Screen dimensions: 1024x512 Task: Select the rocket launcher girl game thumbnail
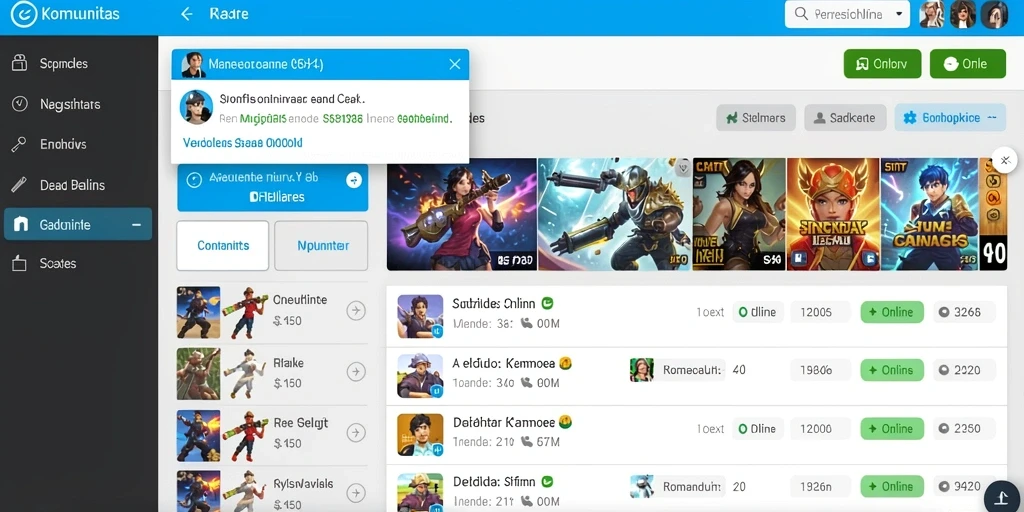(x=462, y=214)
